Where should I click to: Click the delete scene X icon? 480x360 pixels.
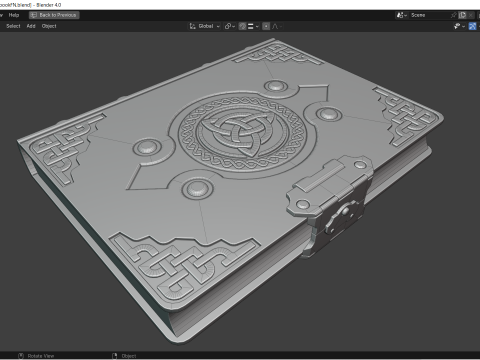coord(470,15)
